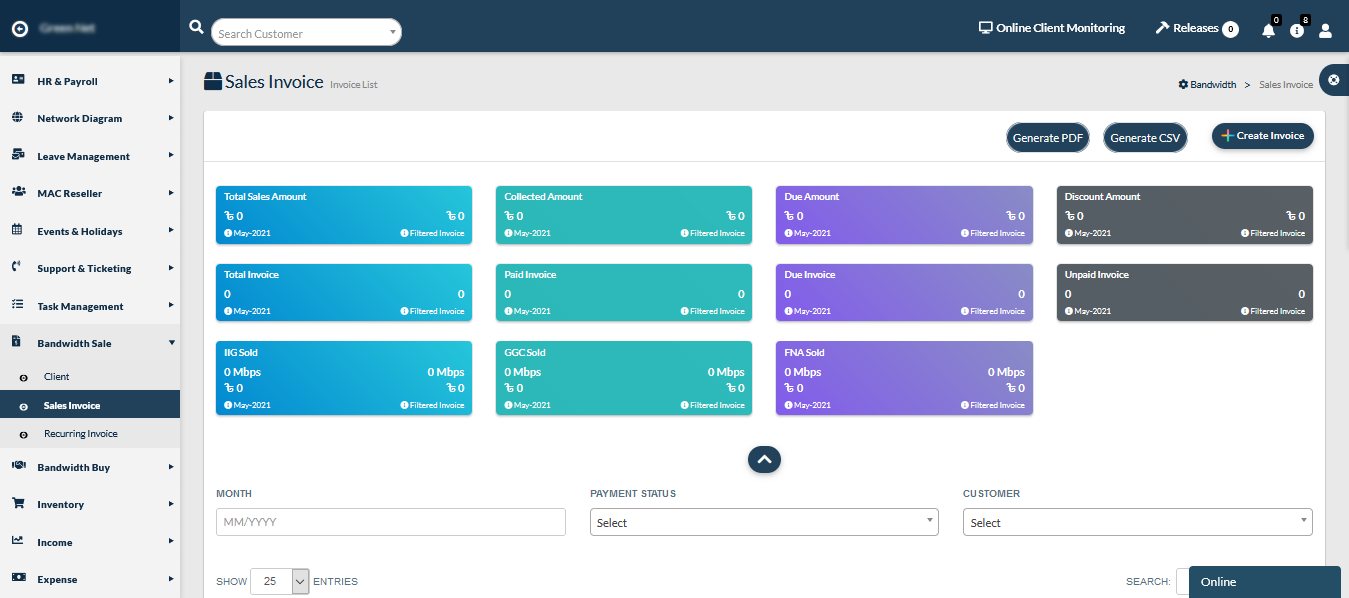Click the search magnifier icon beside Search Customer
1349x598 pixels.
(x=196, y=27)
